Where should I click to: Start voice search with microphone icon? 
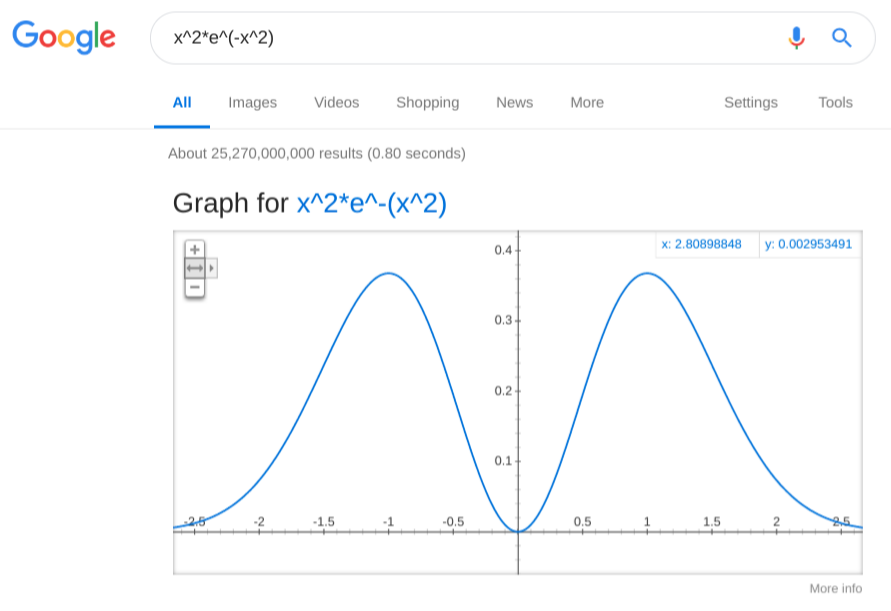pyautogui.click(x=796, y=38)
